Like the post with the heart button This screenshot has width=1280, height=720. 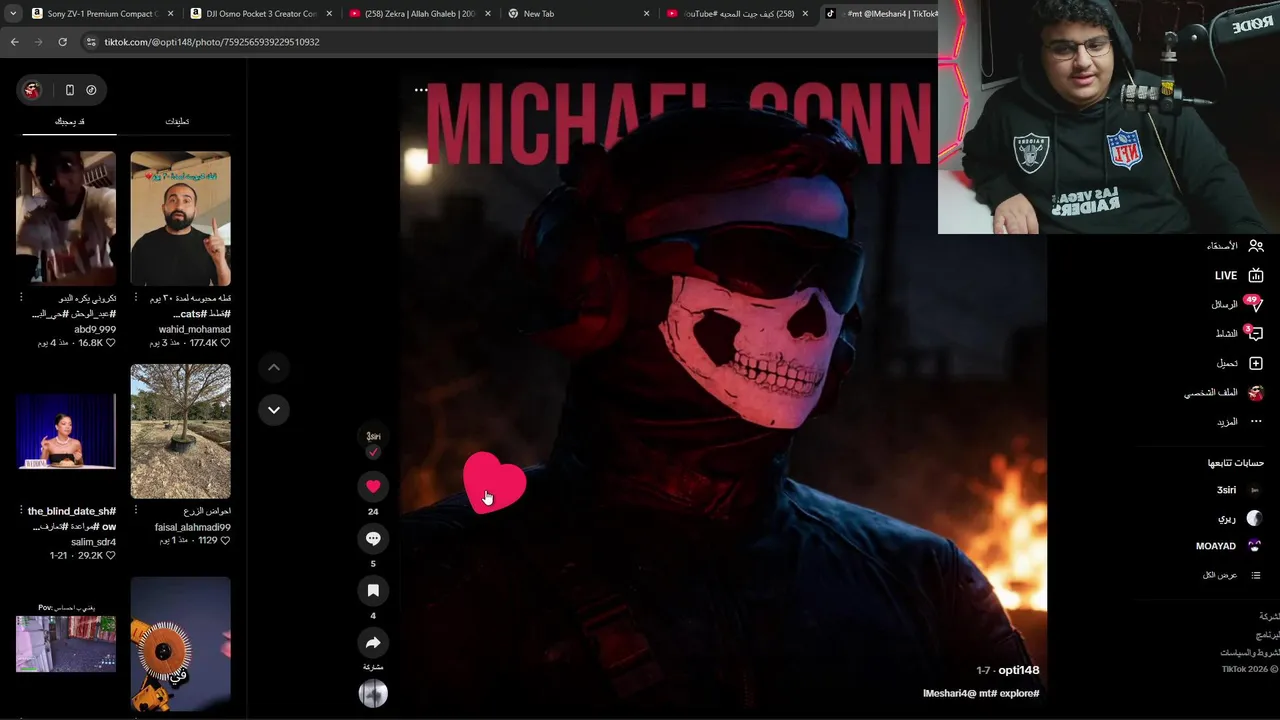click(373, 486)
